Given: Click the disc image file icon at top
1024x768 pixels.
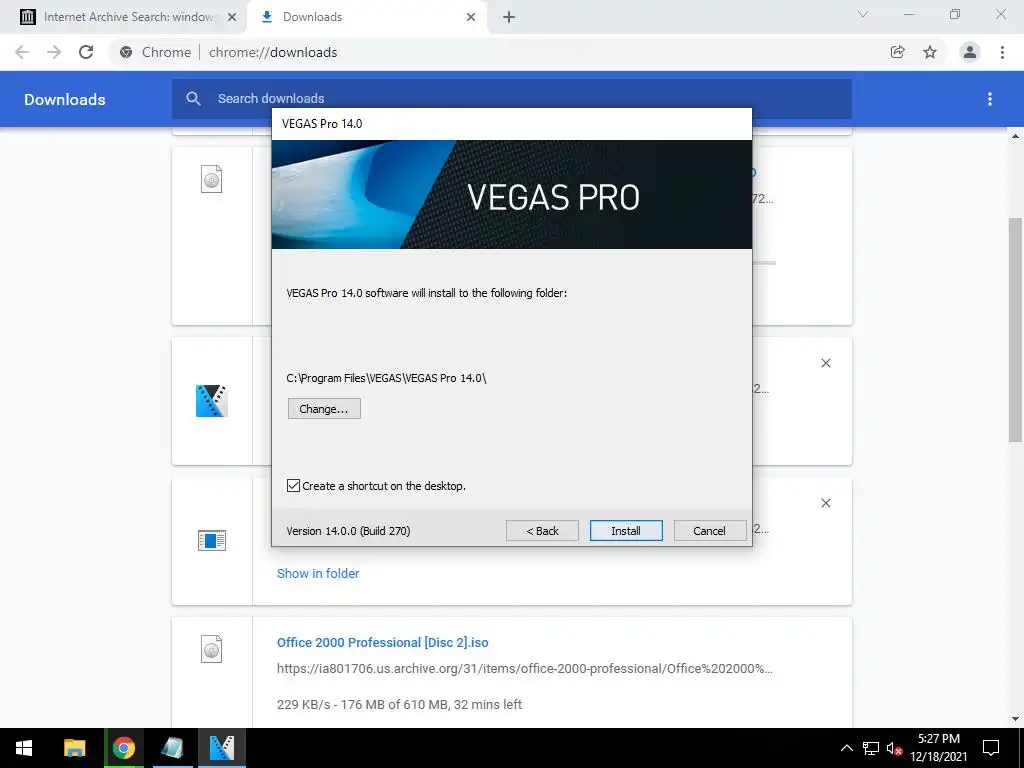Looking at the screenshot, I should [x=212, y=179].
